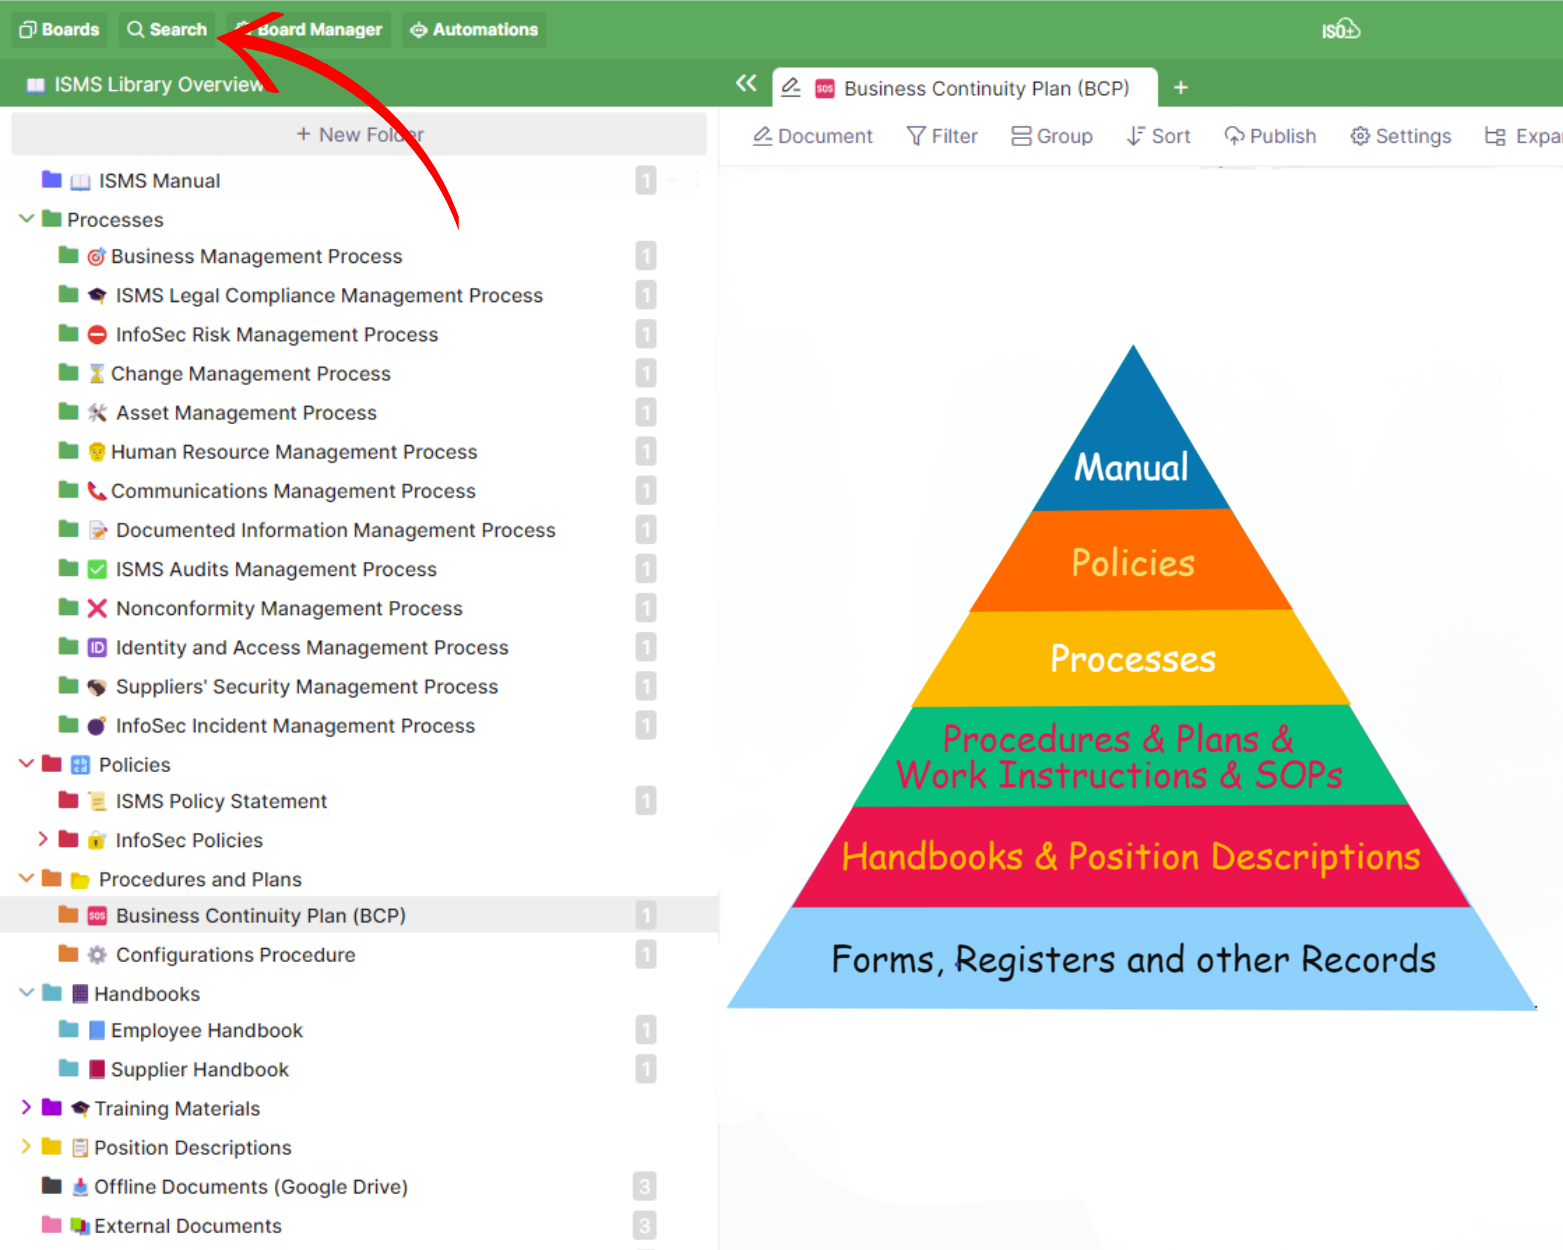Open Sort options in toolbar
This screenshot has height=1250, width=1563.
coord(1158,136)
